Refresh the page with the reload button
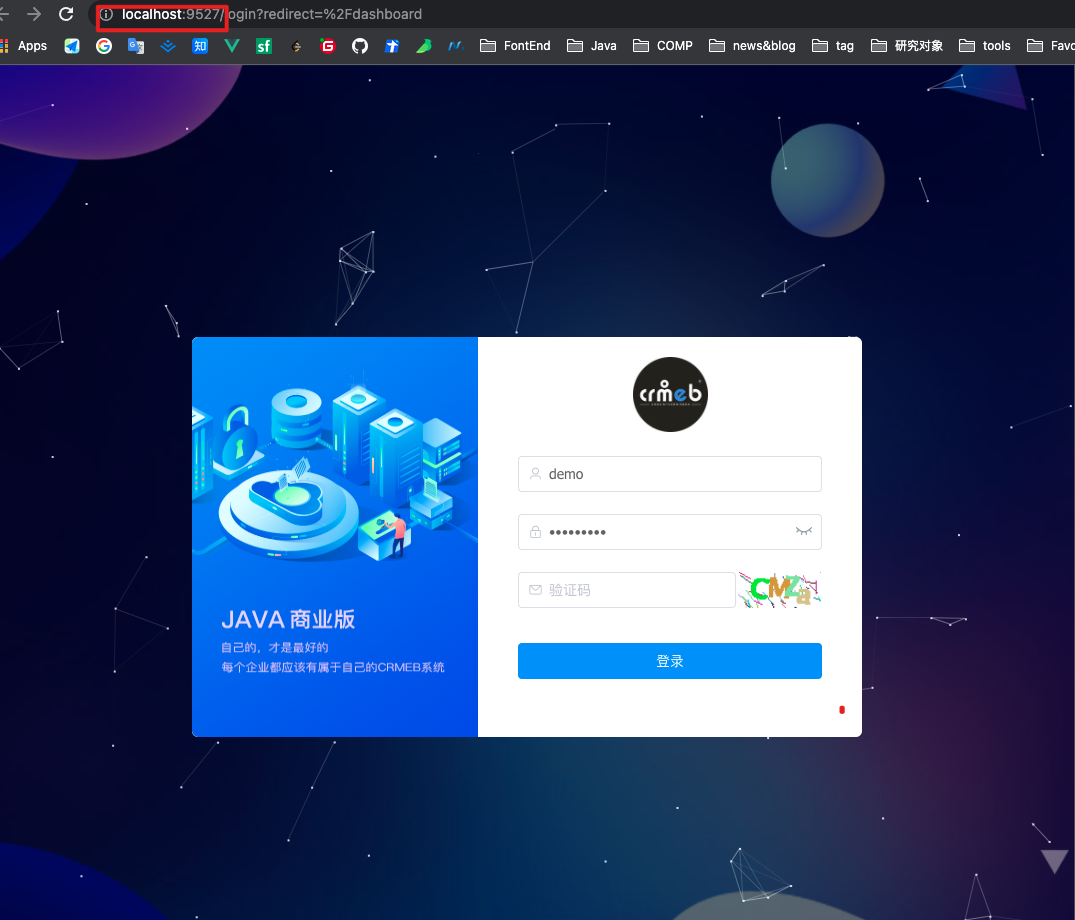Screen dimensions: 1075x920 pyautogui.click(x=65, y=14)
